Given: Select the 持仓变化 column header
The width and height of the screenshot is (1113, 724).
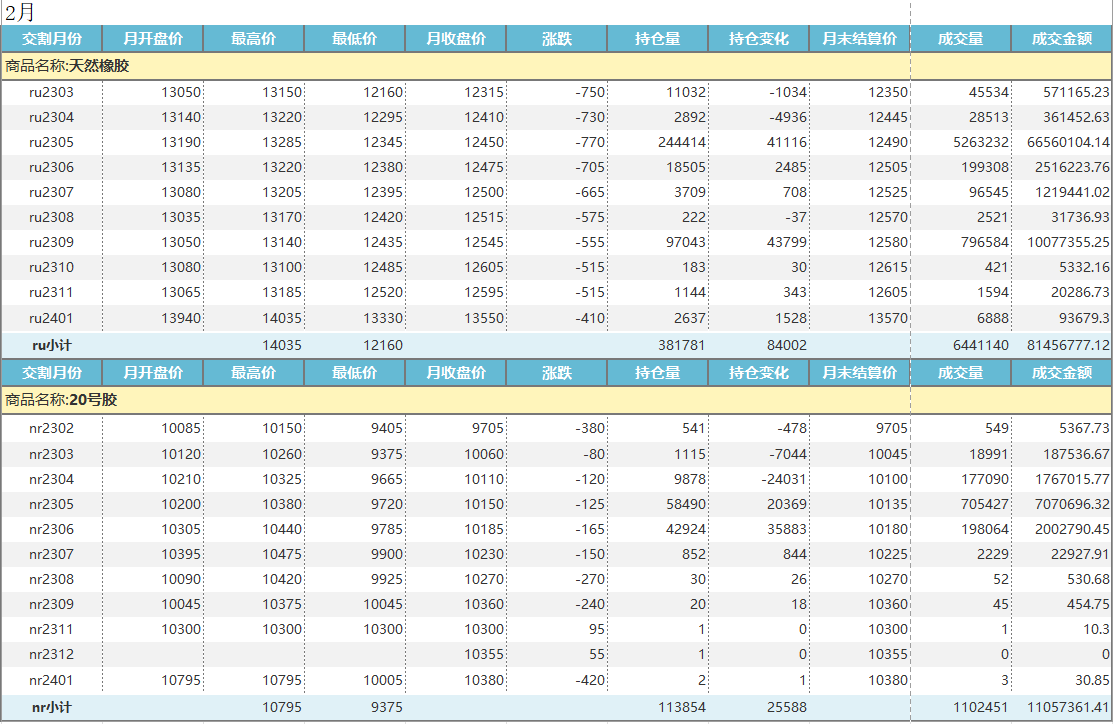Looking at the screenshot, I should coord(760,38).
